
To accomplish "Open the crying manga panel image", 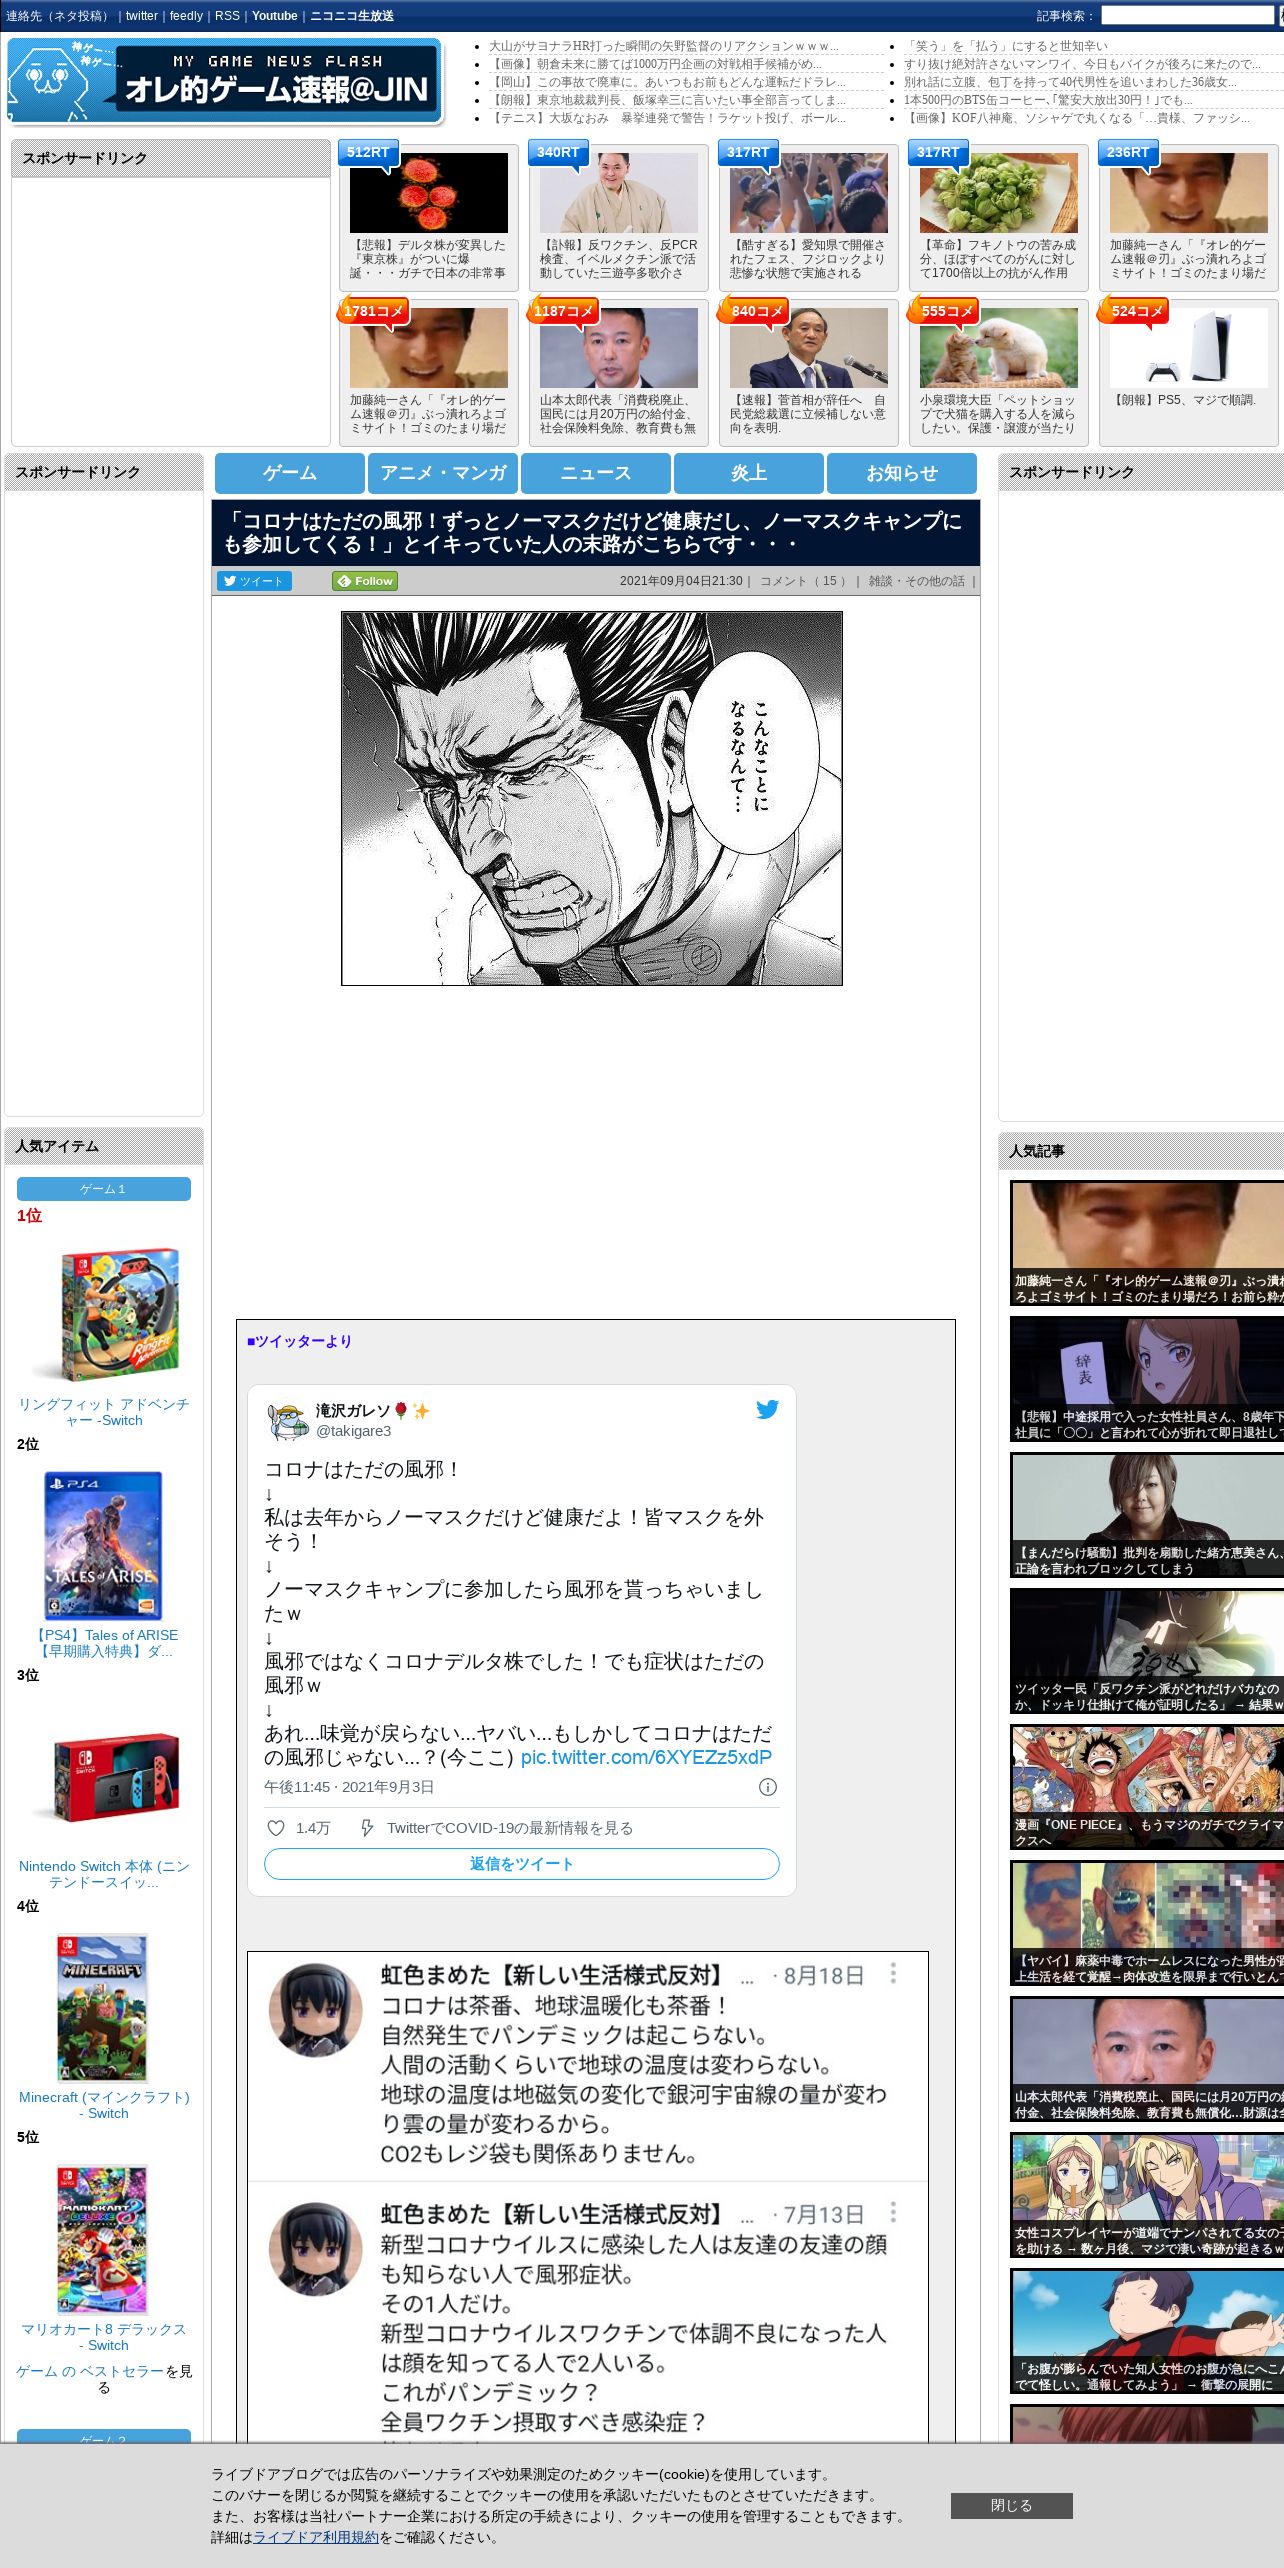I will [592, 799].
